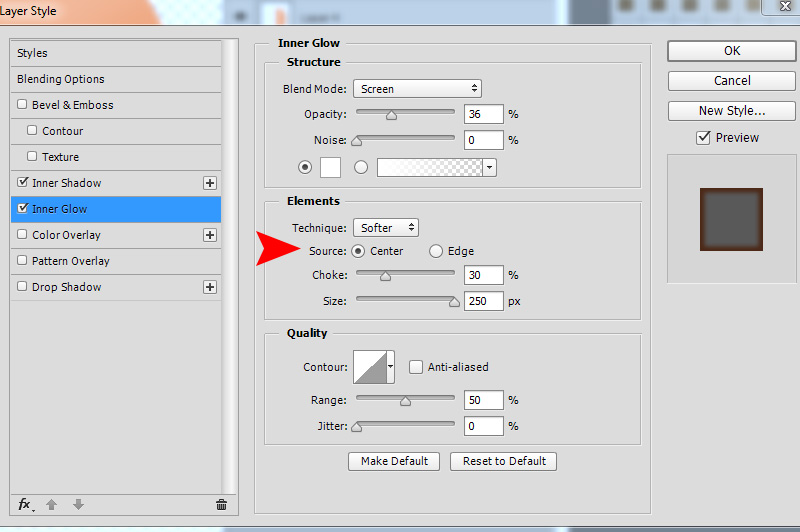Enable the Contour sub-option checkbox
800x532 pixels.
pos(32,131)
